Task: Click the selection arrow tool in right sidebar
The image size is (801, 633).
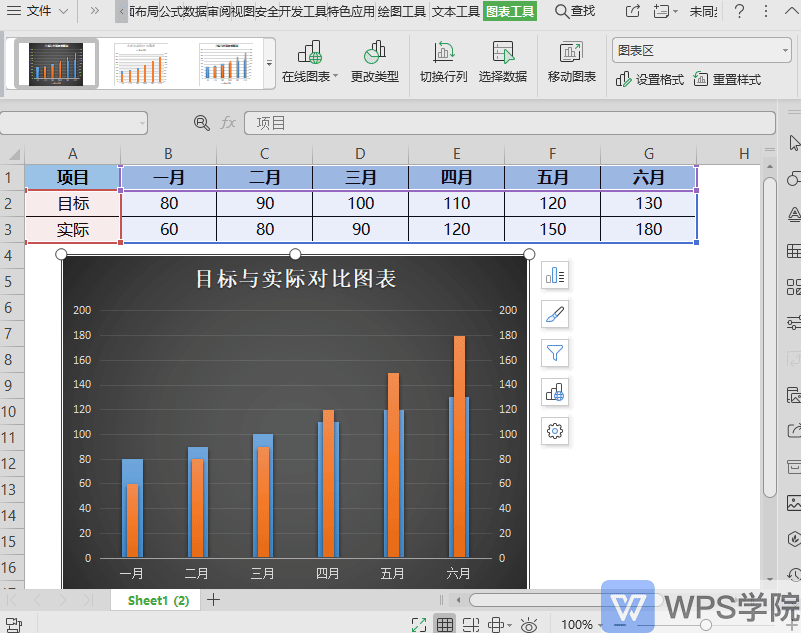Action: pos(793,143)
